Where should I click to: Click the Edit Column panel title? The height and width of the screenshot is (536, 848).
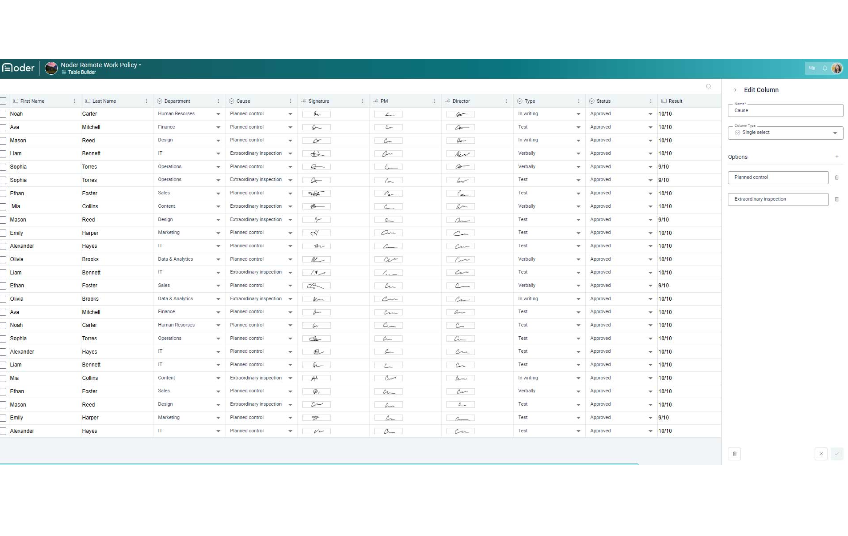pyautogui.click(x=761, y=90)
